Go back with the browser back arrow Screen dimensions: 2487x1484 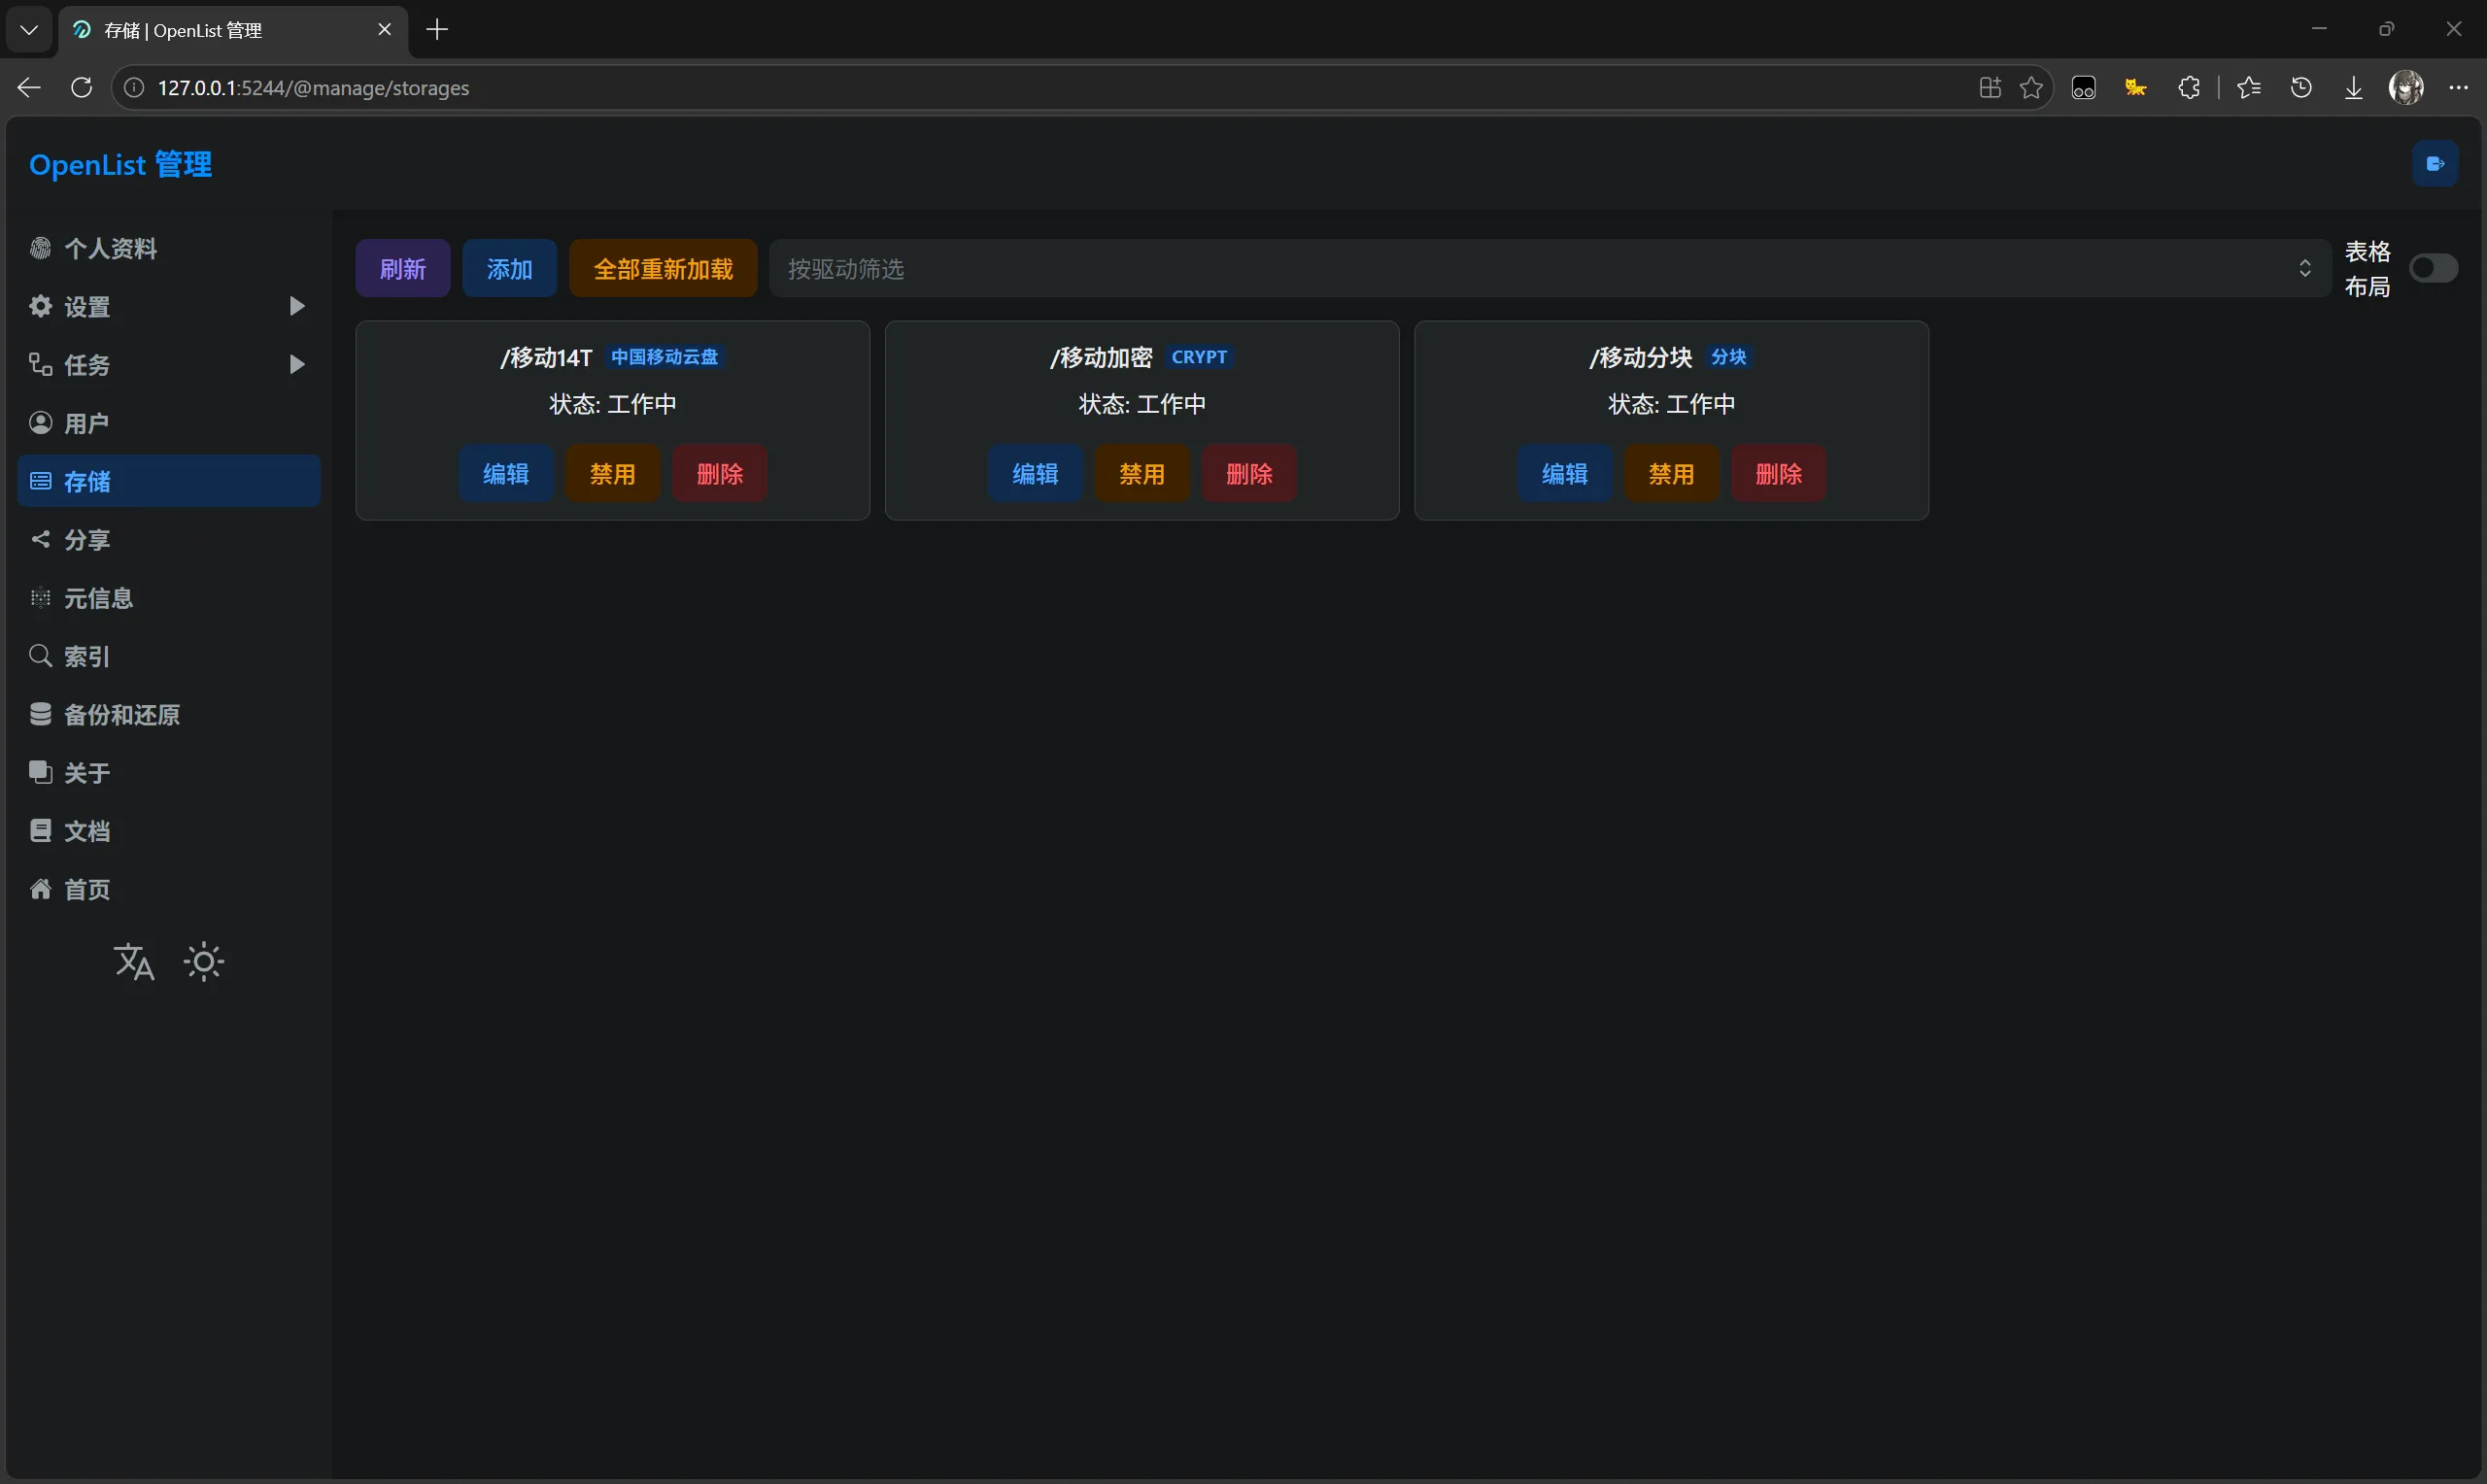tap(29, 88)
